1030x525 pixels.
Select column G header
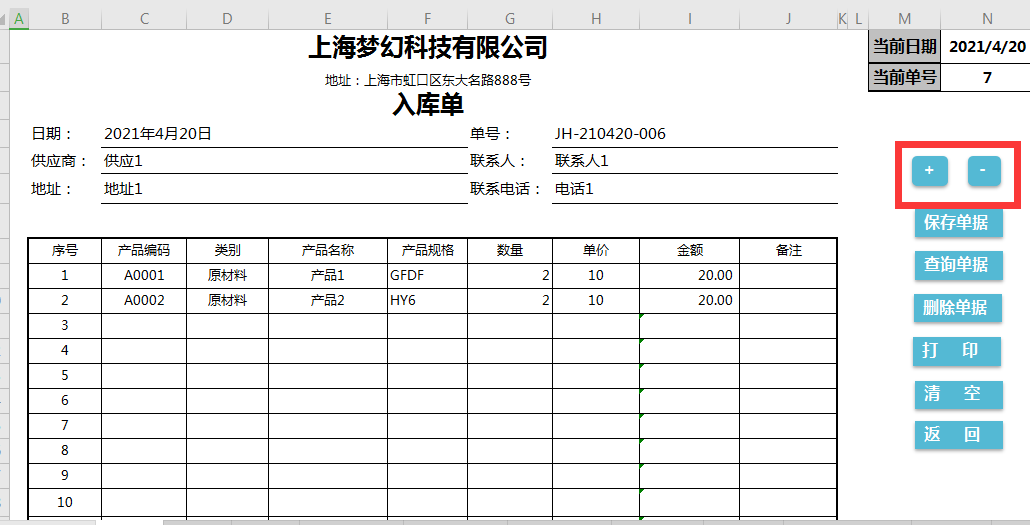[510, 20]
